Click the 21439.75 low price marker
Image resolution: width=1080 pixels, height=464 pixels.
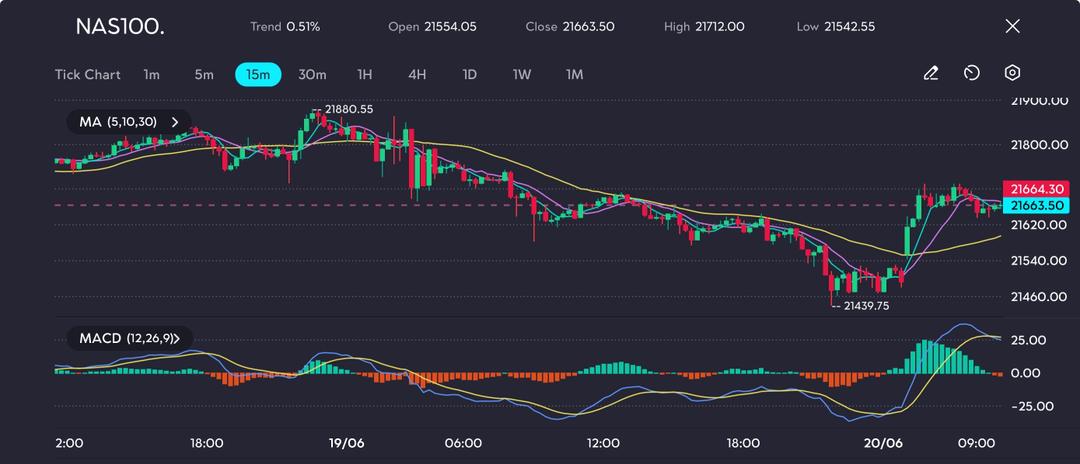pyautogui.click(x=866, y=306)
